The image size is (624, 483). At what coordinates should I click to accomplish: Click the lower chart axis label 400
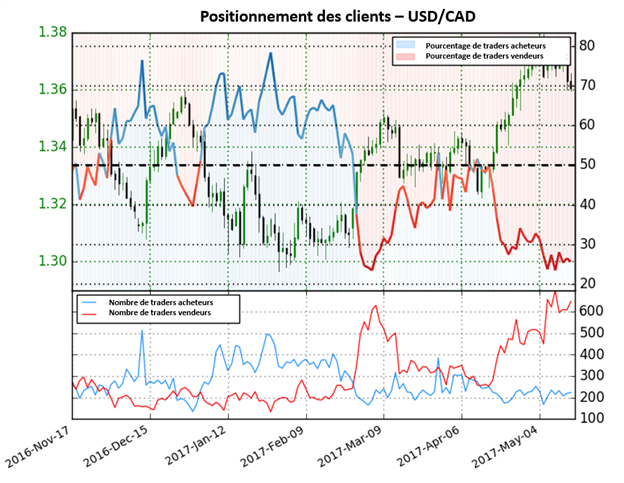click(x=591, y=354)
